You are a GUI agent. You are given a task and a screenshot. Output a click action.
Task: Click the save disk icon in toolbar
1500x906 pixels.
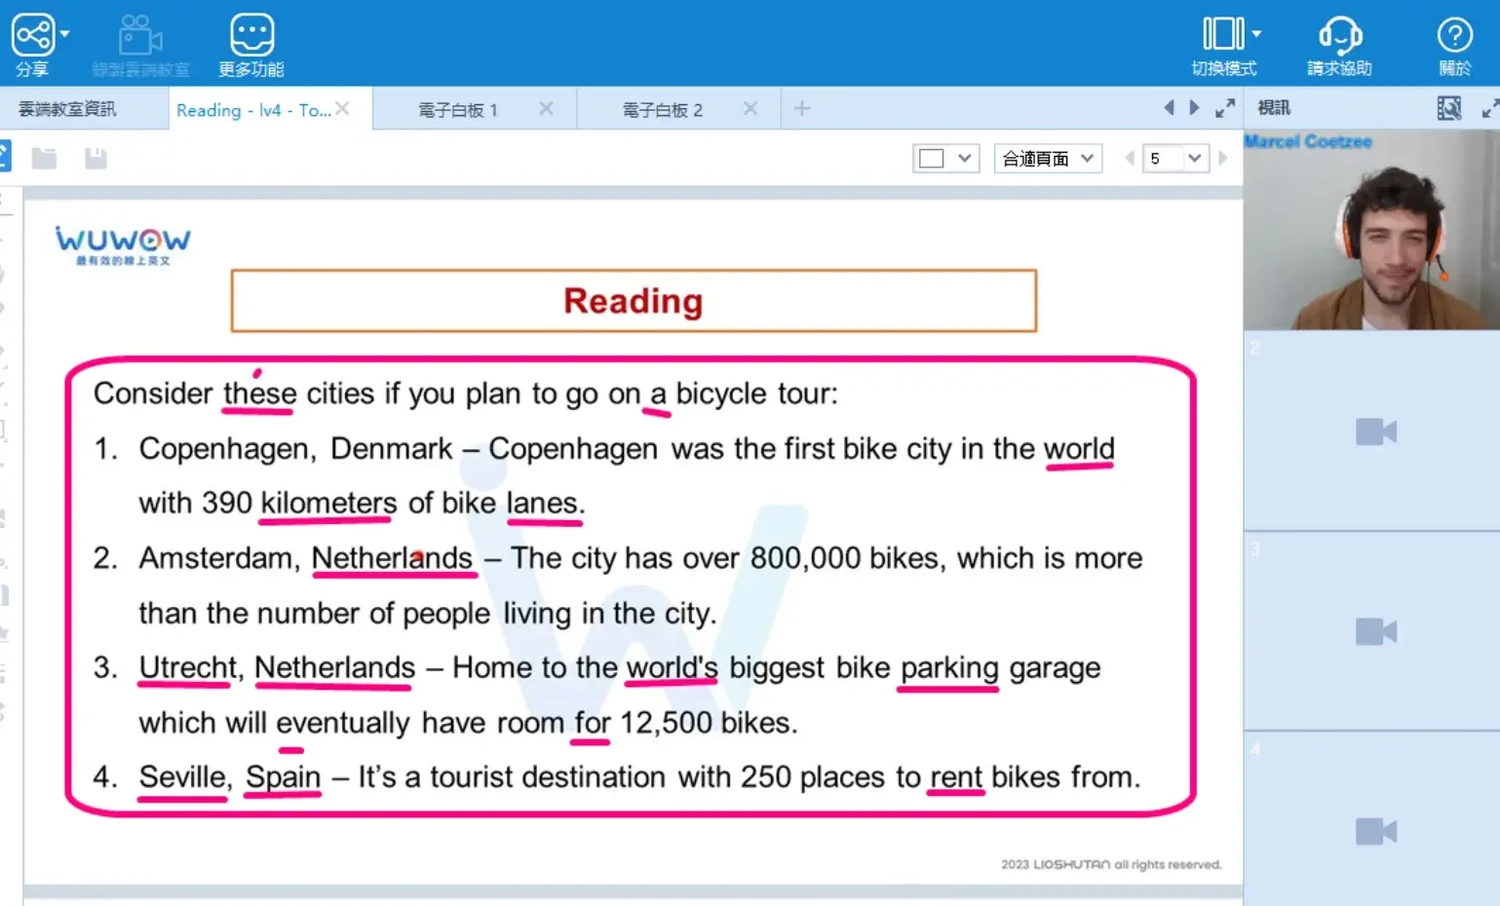(95, 158)
